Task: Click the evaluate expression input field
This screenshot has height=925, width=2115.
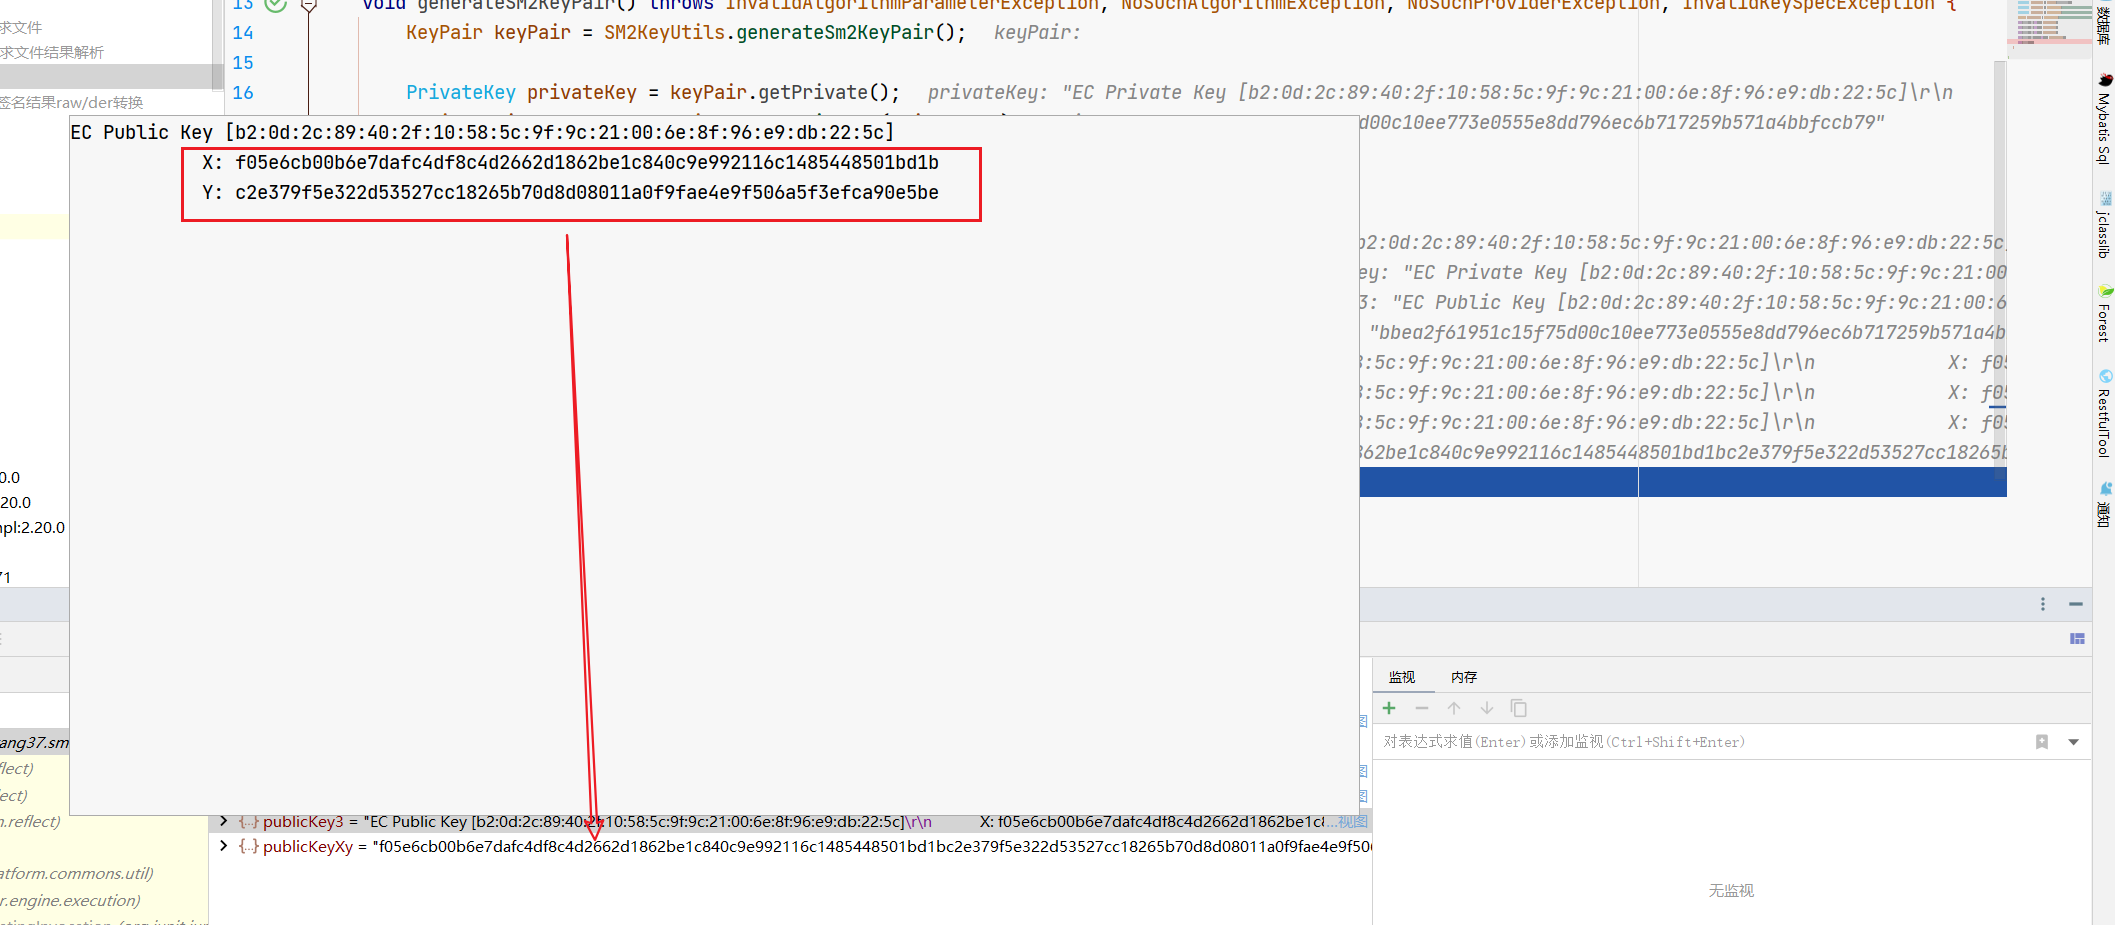Action: click(1700, 742)
